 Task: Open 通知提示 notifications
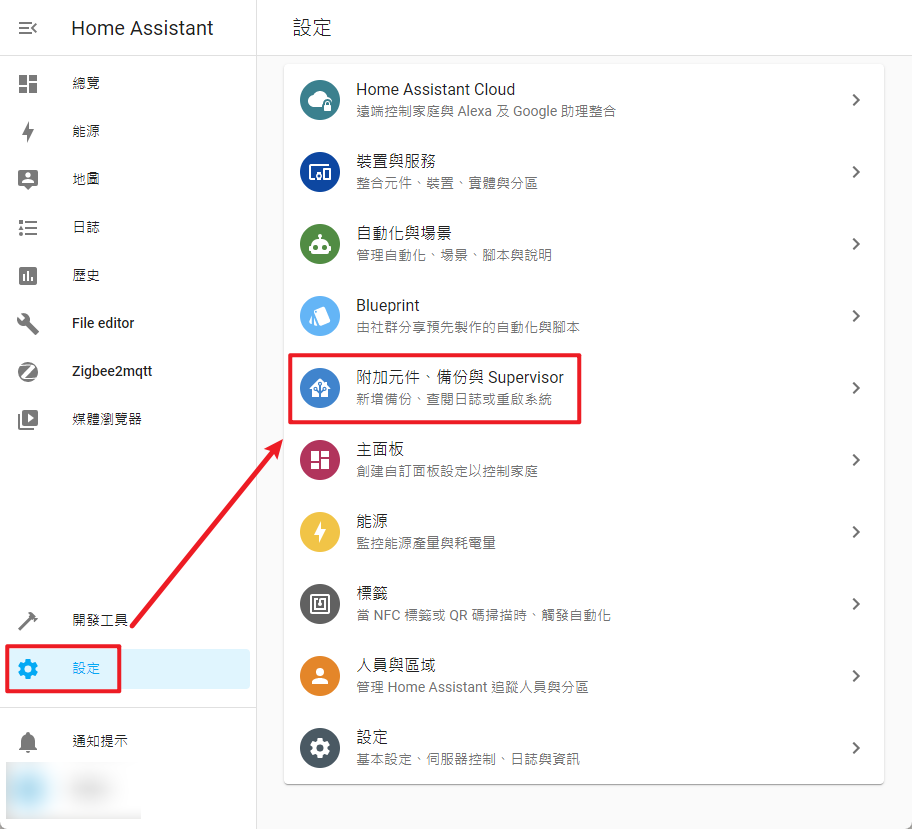click(x=100, y=741)
